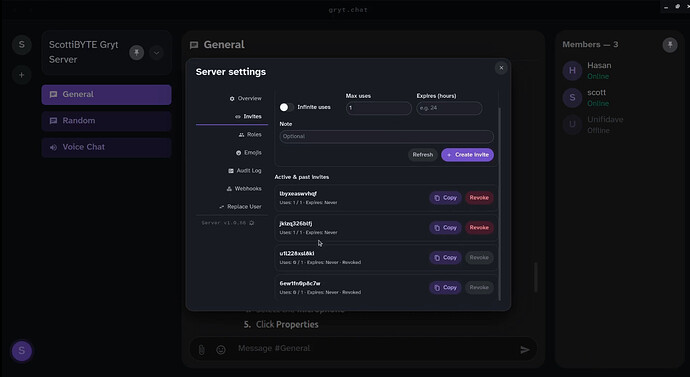The image size is (690, 377).
Task: Select the ScottiBYTE server avatar S
Action: [x=22, y=45]
